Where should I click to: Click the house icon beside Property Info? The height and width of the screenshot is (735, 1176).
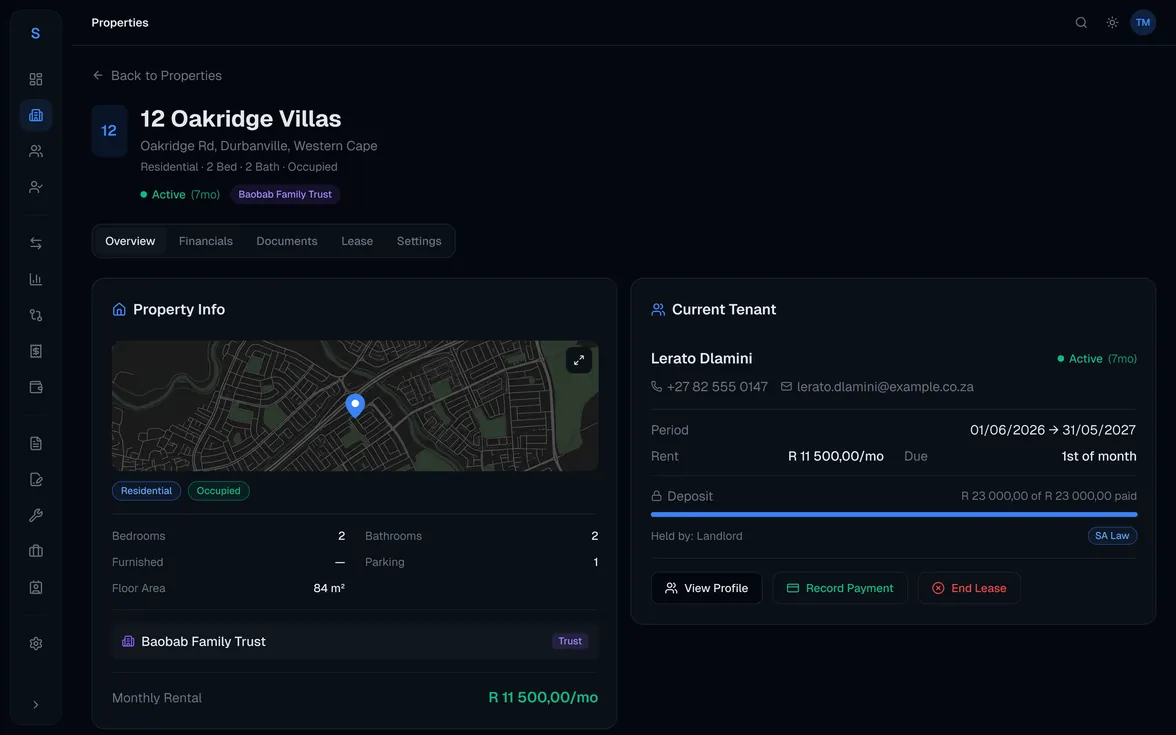tap(118, 309)
